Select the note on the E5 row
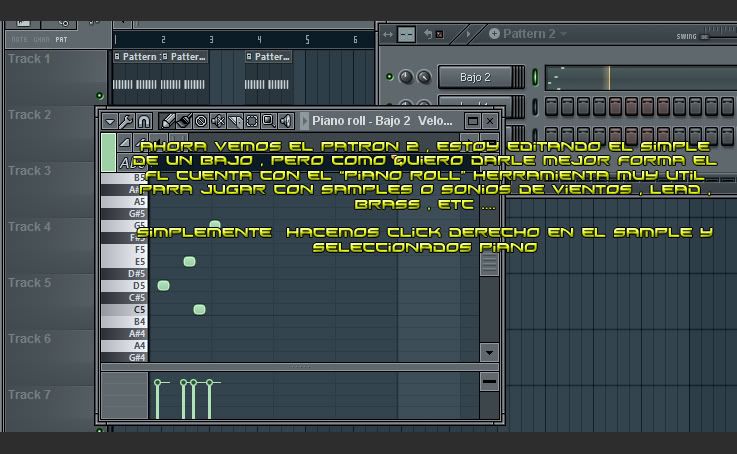 pos(189,261)
